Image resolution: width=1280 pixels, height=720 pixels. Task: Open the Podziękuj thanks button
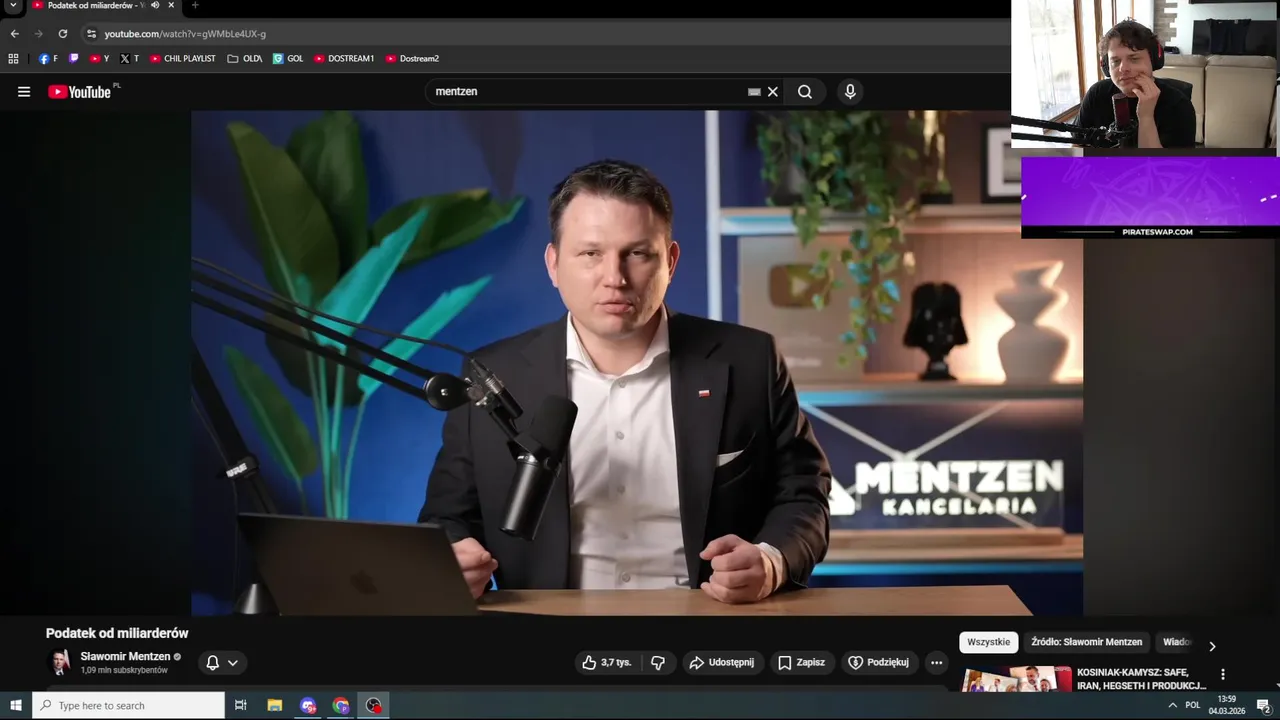[x=878, y=663]
